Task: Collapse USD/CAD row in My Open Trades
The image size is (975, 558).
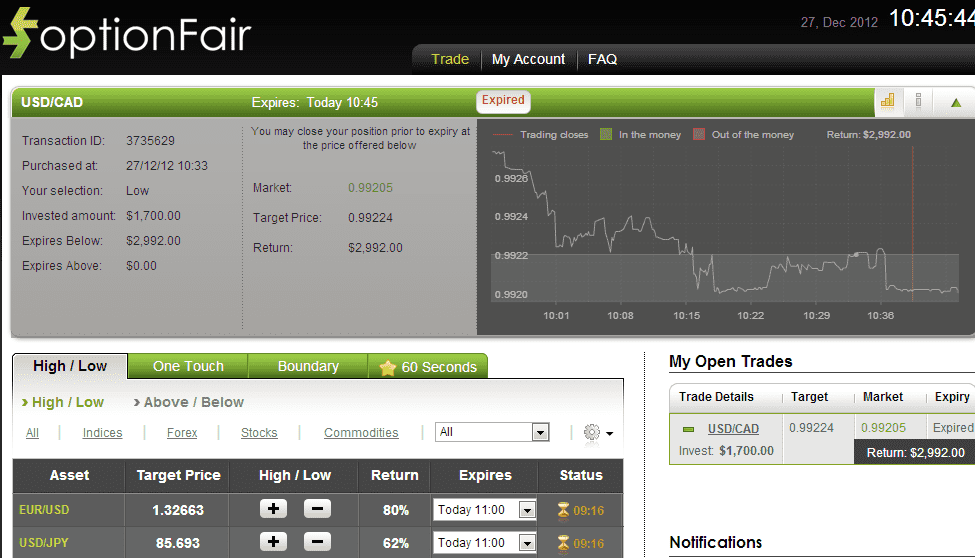Action: pos(688,429)
